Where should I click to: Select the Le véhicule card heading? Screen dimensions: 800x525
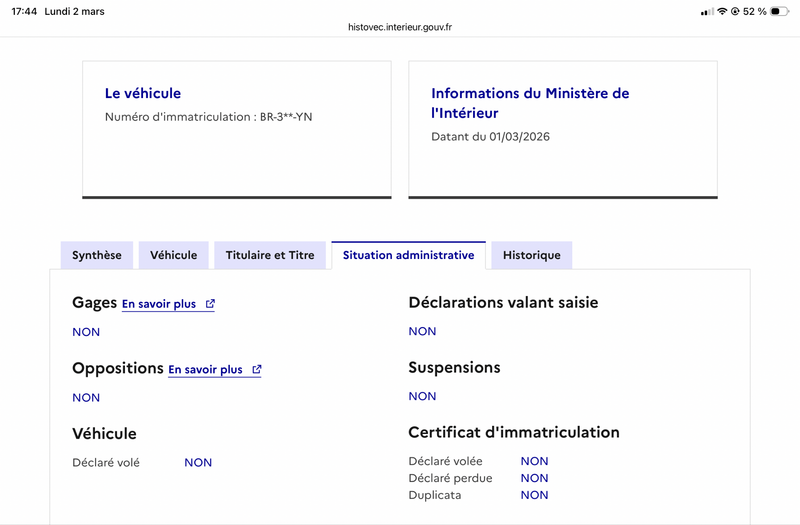143,93
